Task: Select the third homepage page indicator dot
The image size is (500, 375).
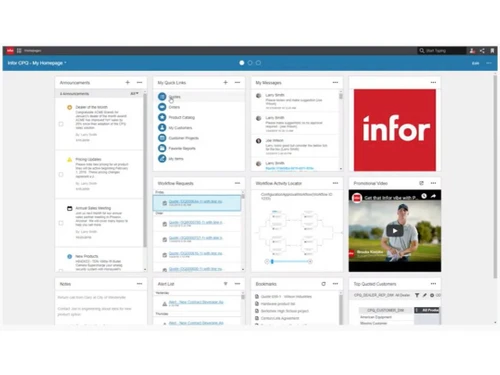Action: 258,63
